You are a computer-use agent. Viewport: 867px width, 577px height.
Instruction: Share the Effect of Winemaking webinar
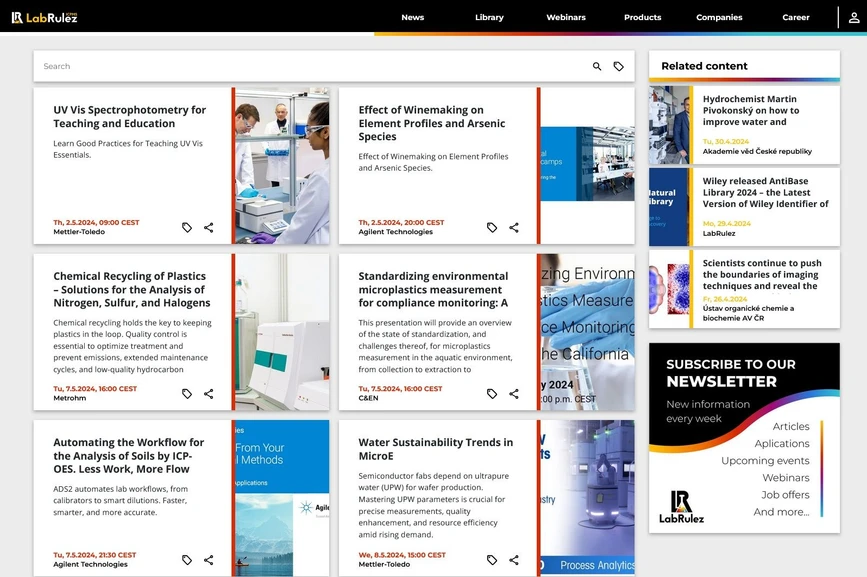tap(514, 227)
